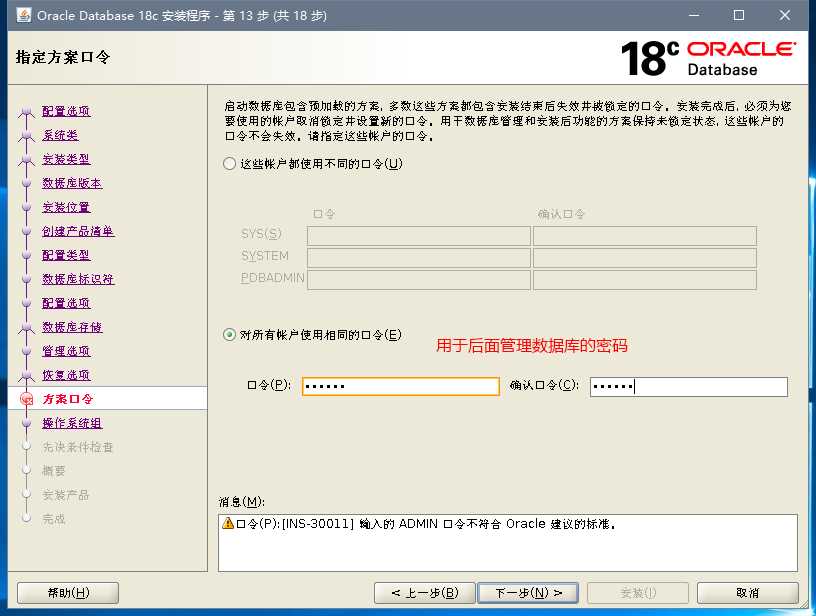
Task: Go to the 数据库版本 step
Action: pos(72,183)
